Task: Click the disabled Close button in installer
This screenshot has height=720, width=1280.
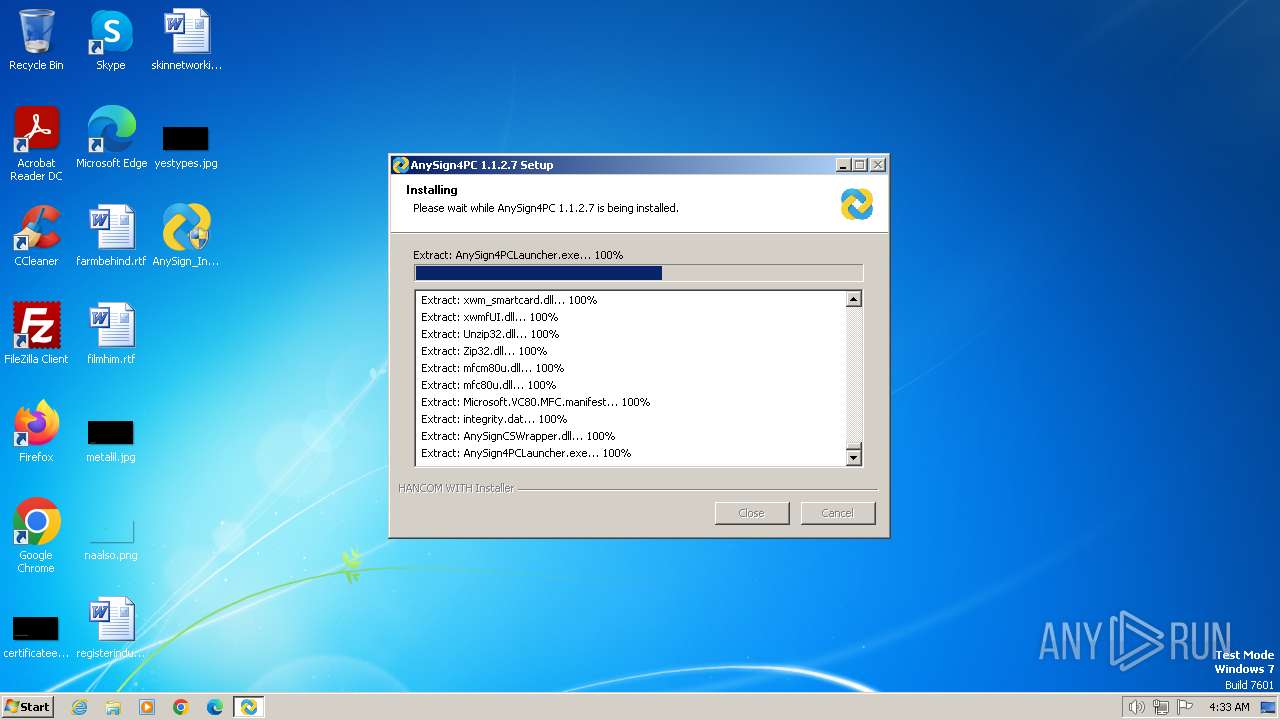Action: (751, 513)
